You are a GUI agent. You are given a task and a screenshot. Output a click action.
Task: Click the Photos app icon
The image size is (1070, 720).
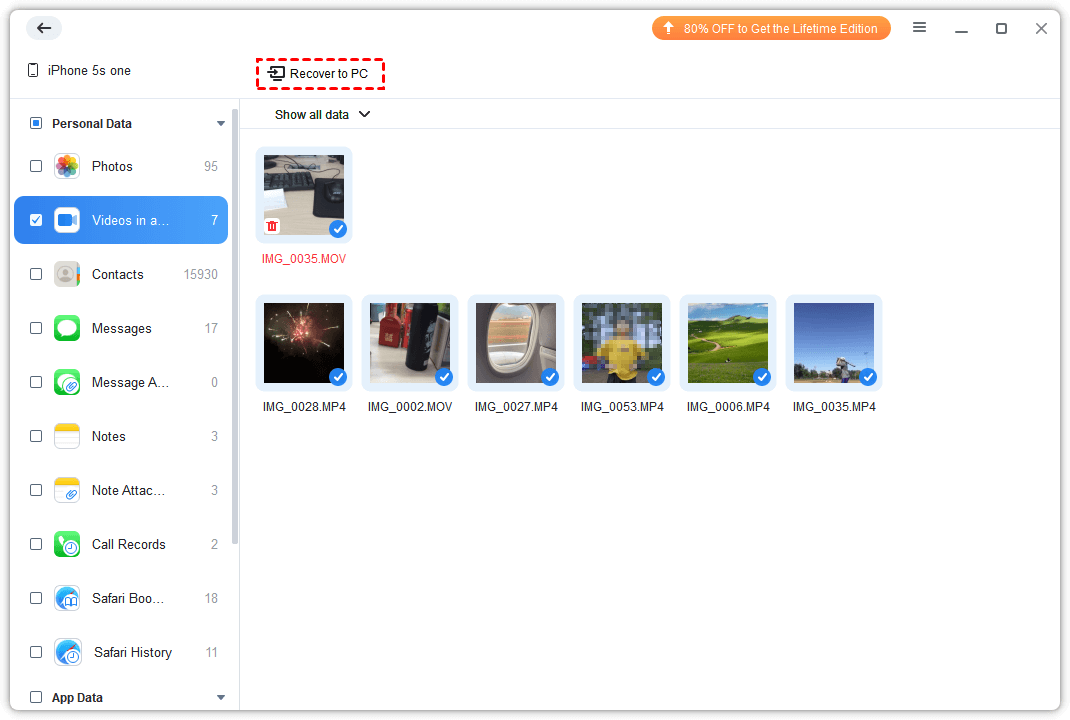click(67, 167)
